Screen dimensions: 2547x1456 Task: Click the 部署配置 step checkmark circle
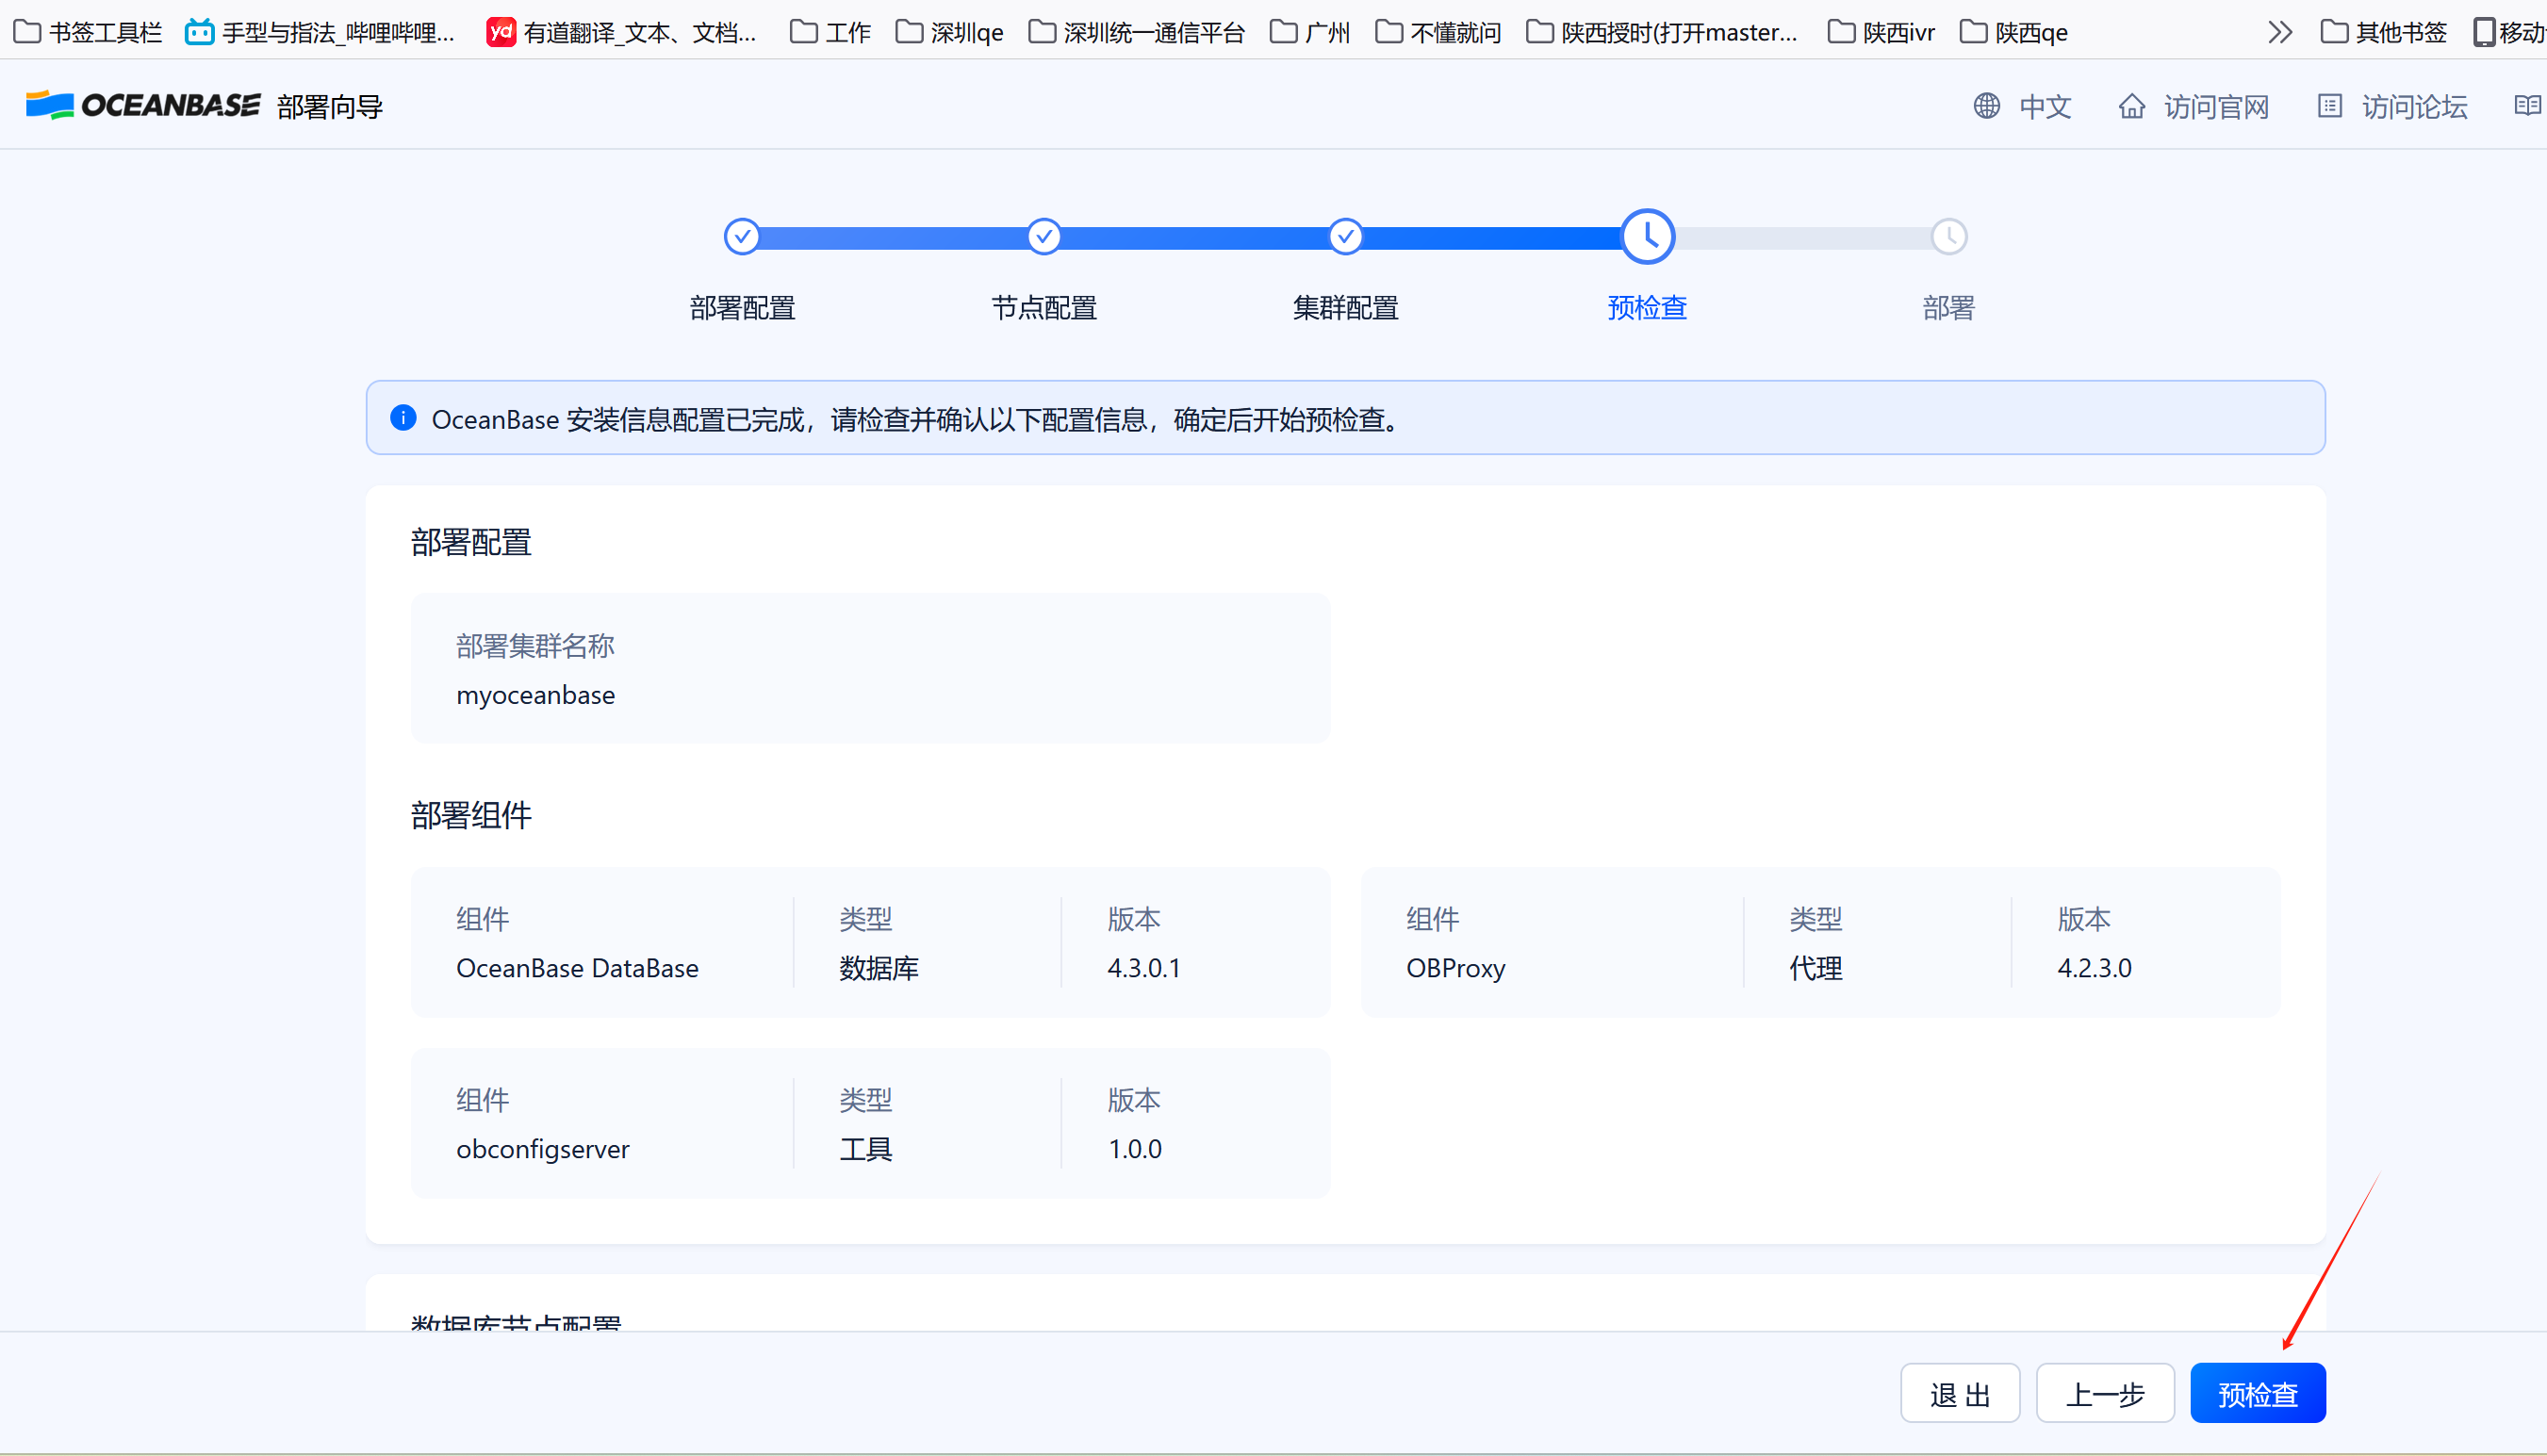[x=742, y=237]
